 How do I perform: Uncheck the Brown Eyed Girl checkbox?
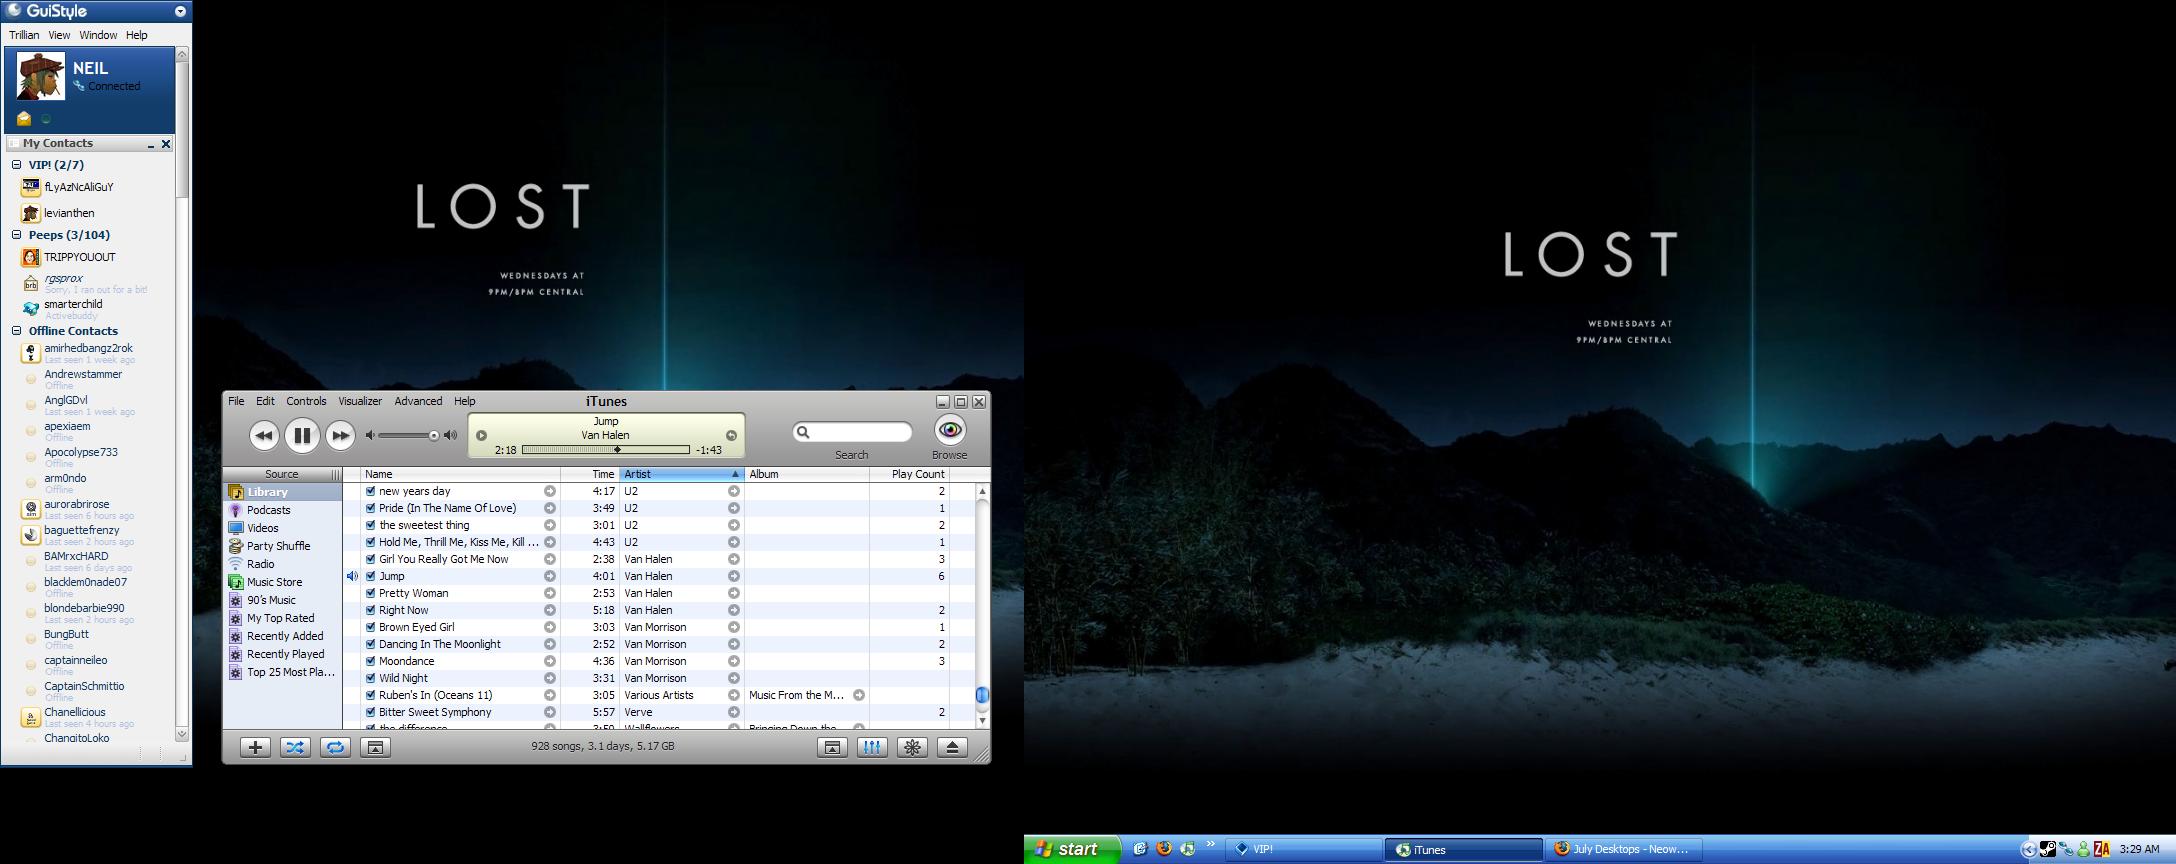[x=370, y=627]
